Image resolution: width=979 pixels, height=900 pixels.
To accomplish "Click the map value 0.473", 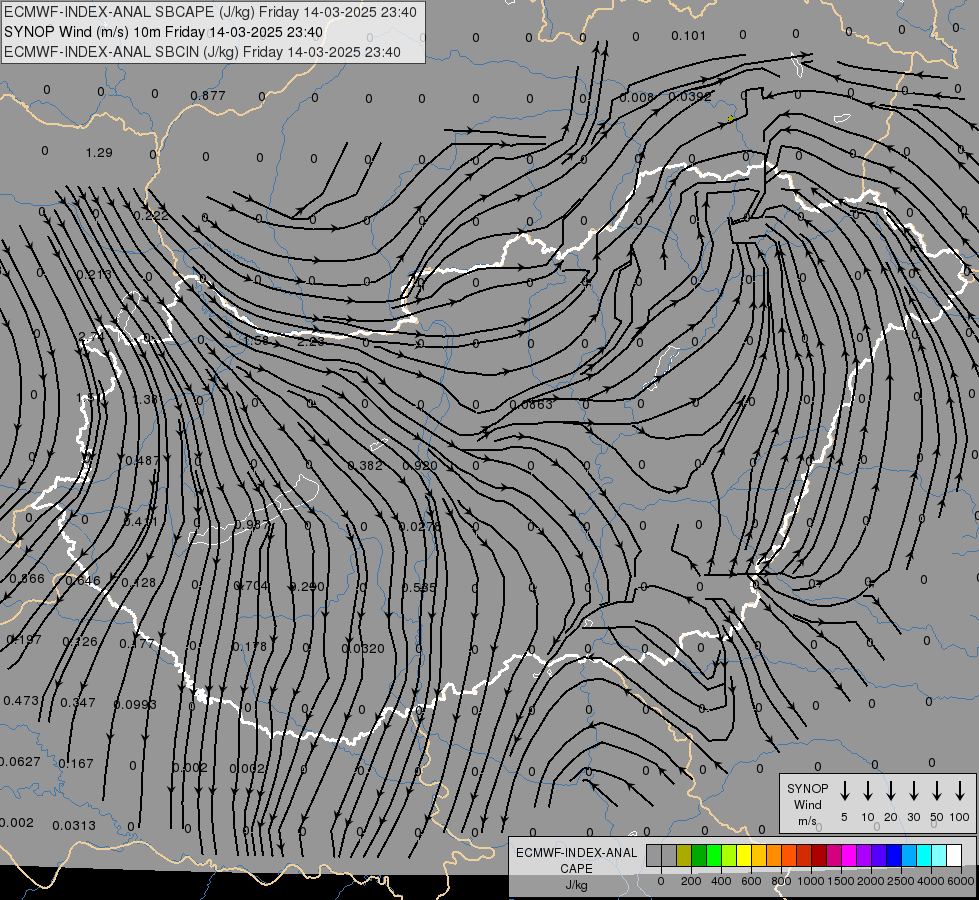I will [x=21, y=700].
